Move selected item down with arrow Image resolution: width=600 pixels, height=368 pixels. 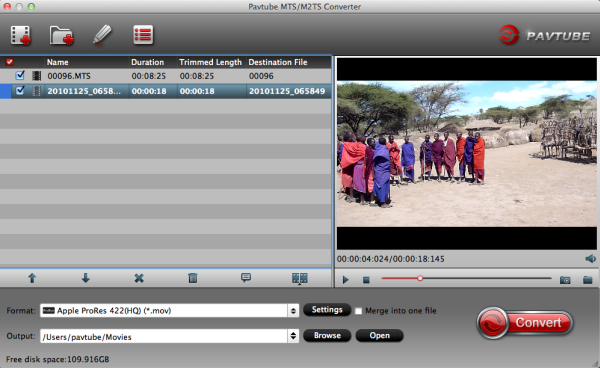[x=86, y=278]
